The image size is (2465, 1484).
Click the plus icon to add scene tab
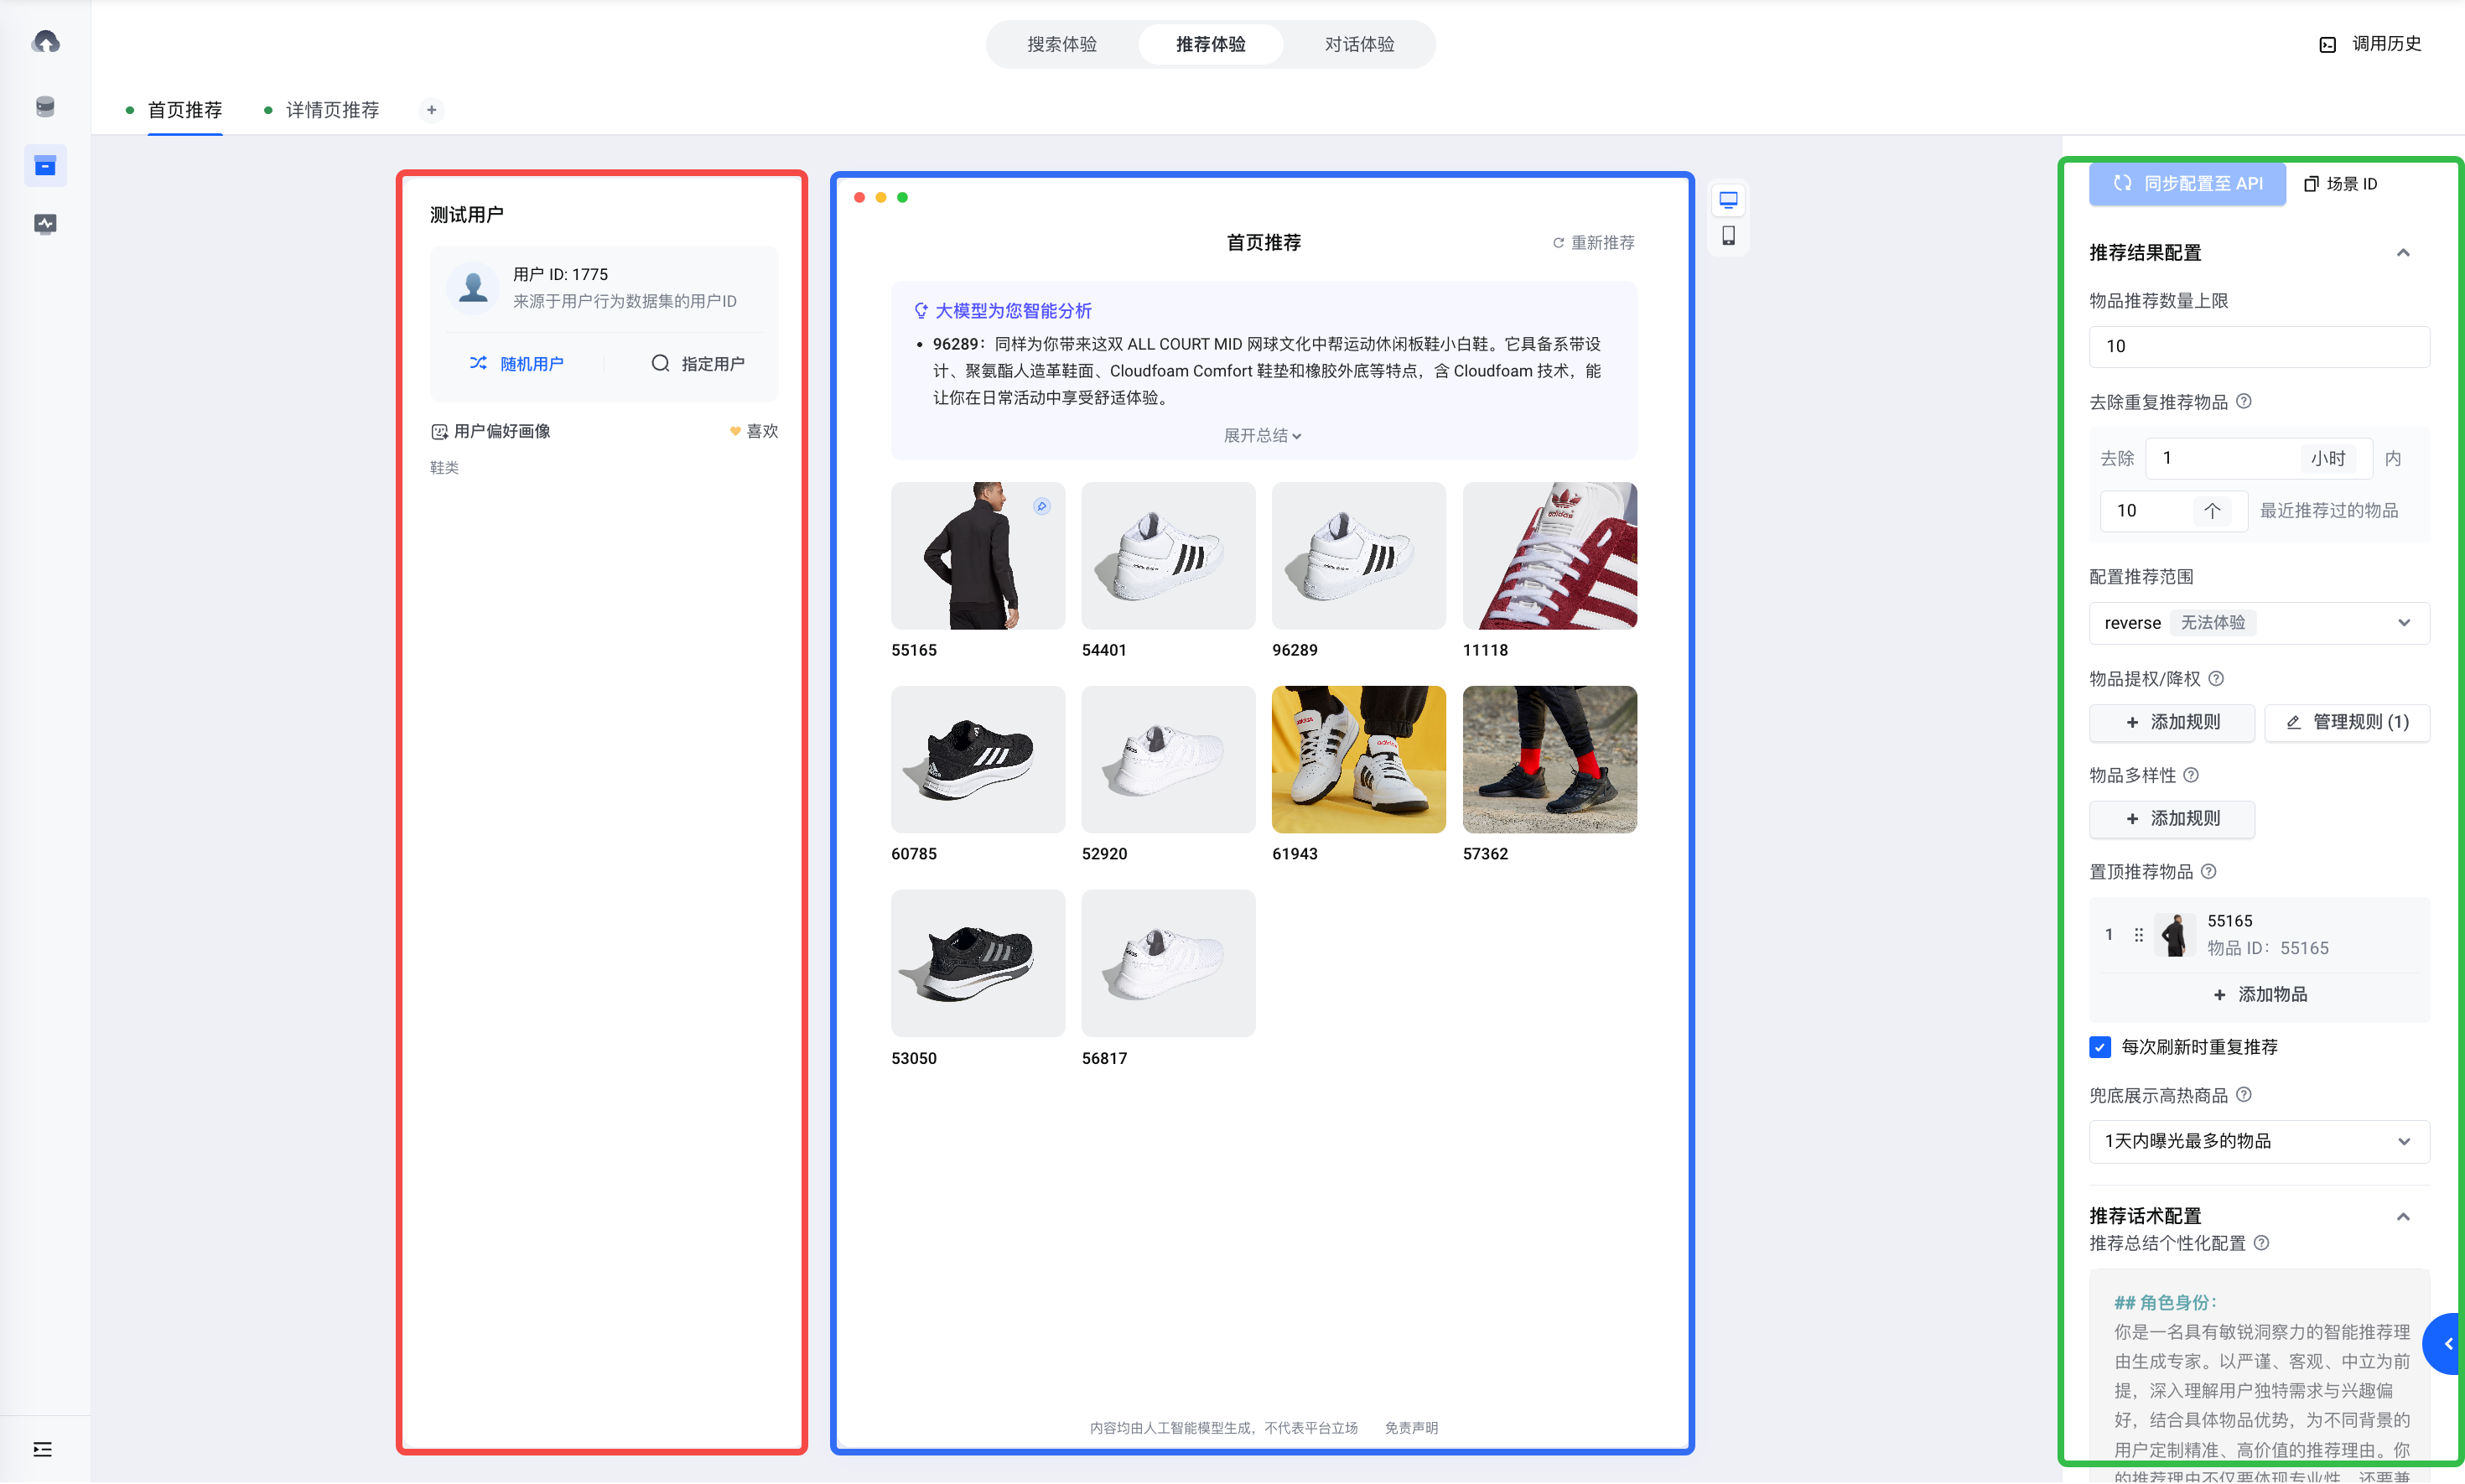431,110
